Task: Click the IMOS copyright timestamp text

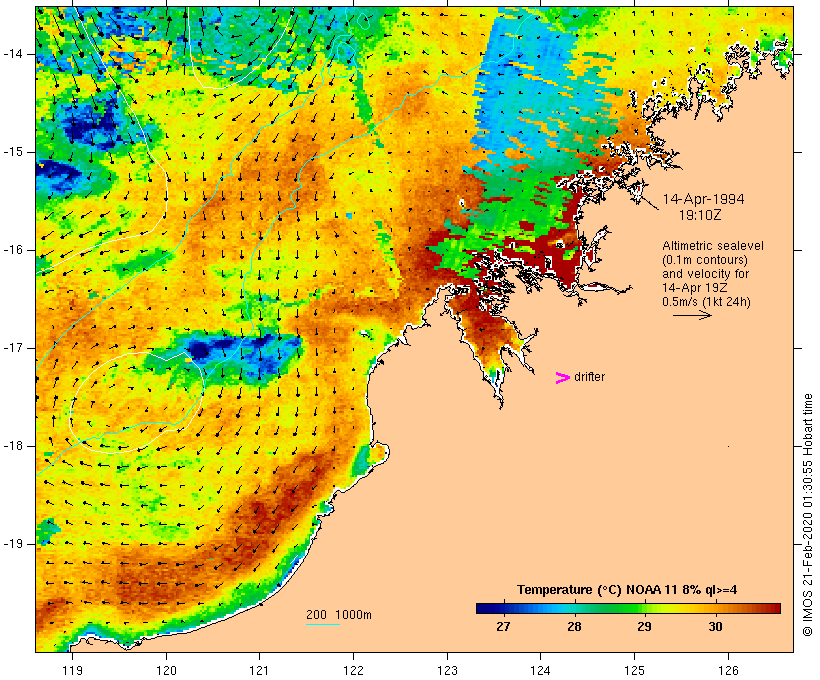Action: [808, 515]
